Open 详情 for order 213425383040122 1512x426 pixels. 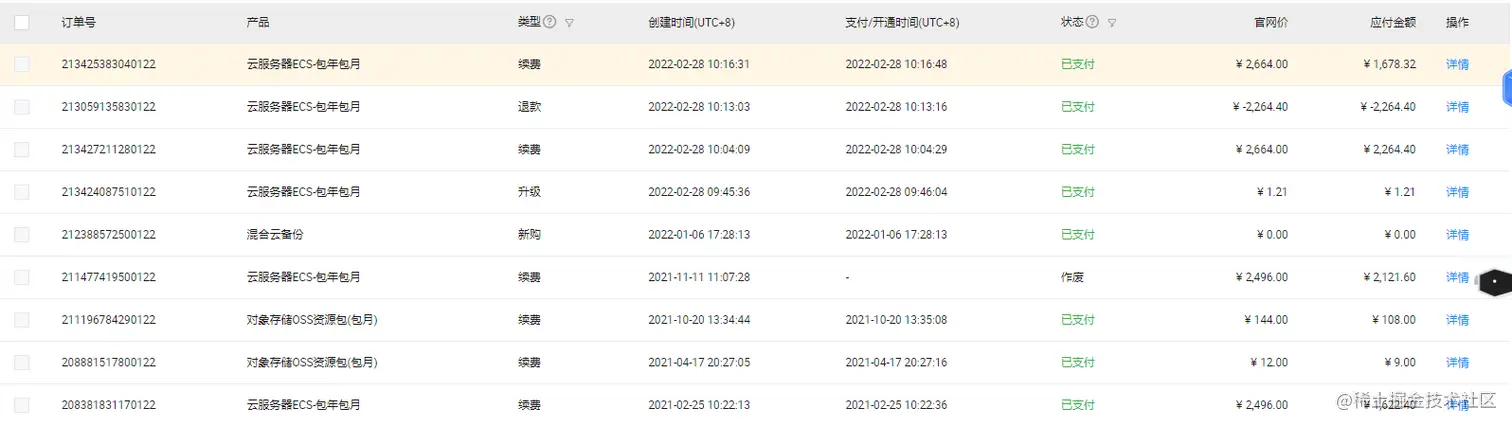1457,64
